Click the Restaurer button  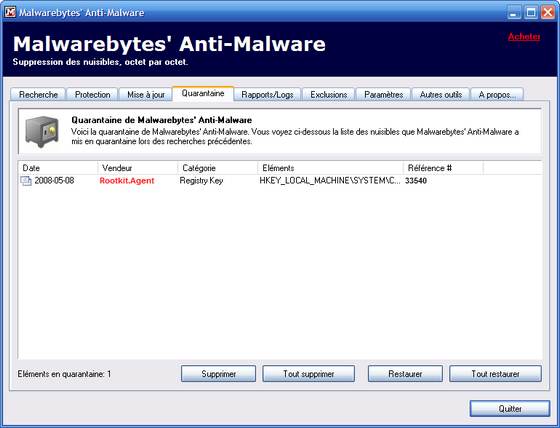point(405,374)
